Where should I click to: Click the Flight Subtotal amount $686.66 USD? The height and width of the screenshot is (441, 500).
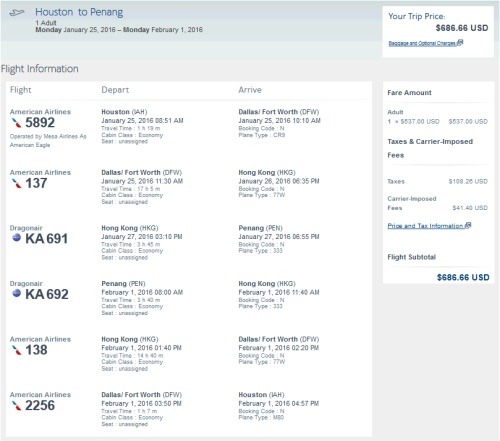[463, 277]
